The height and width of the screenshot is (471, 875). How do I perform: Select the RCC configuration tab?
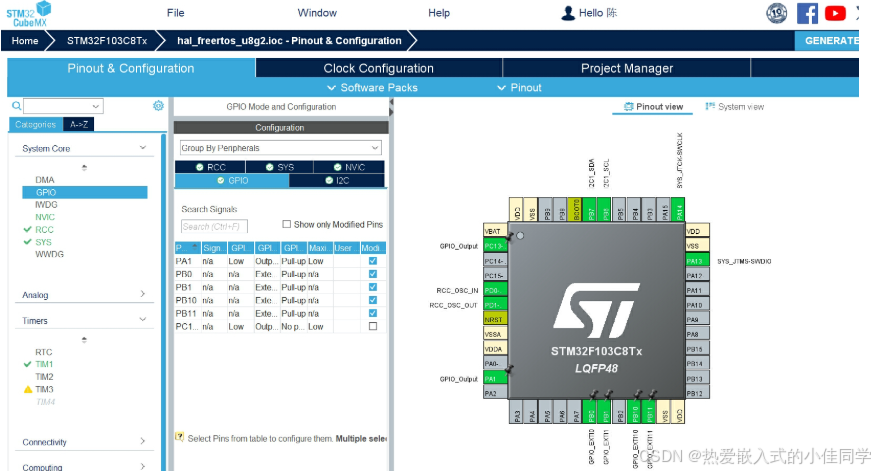(210, 167)
